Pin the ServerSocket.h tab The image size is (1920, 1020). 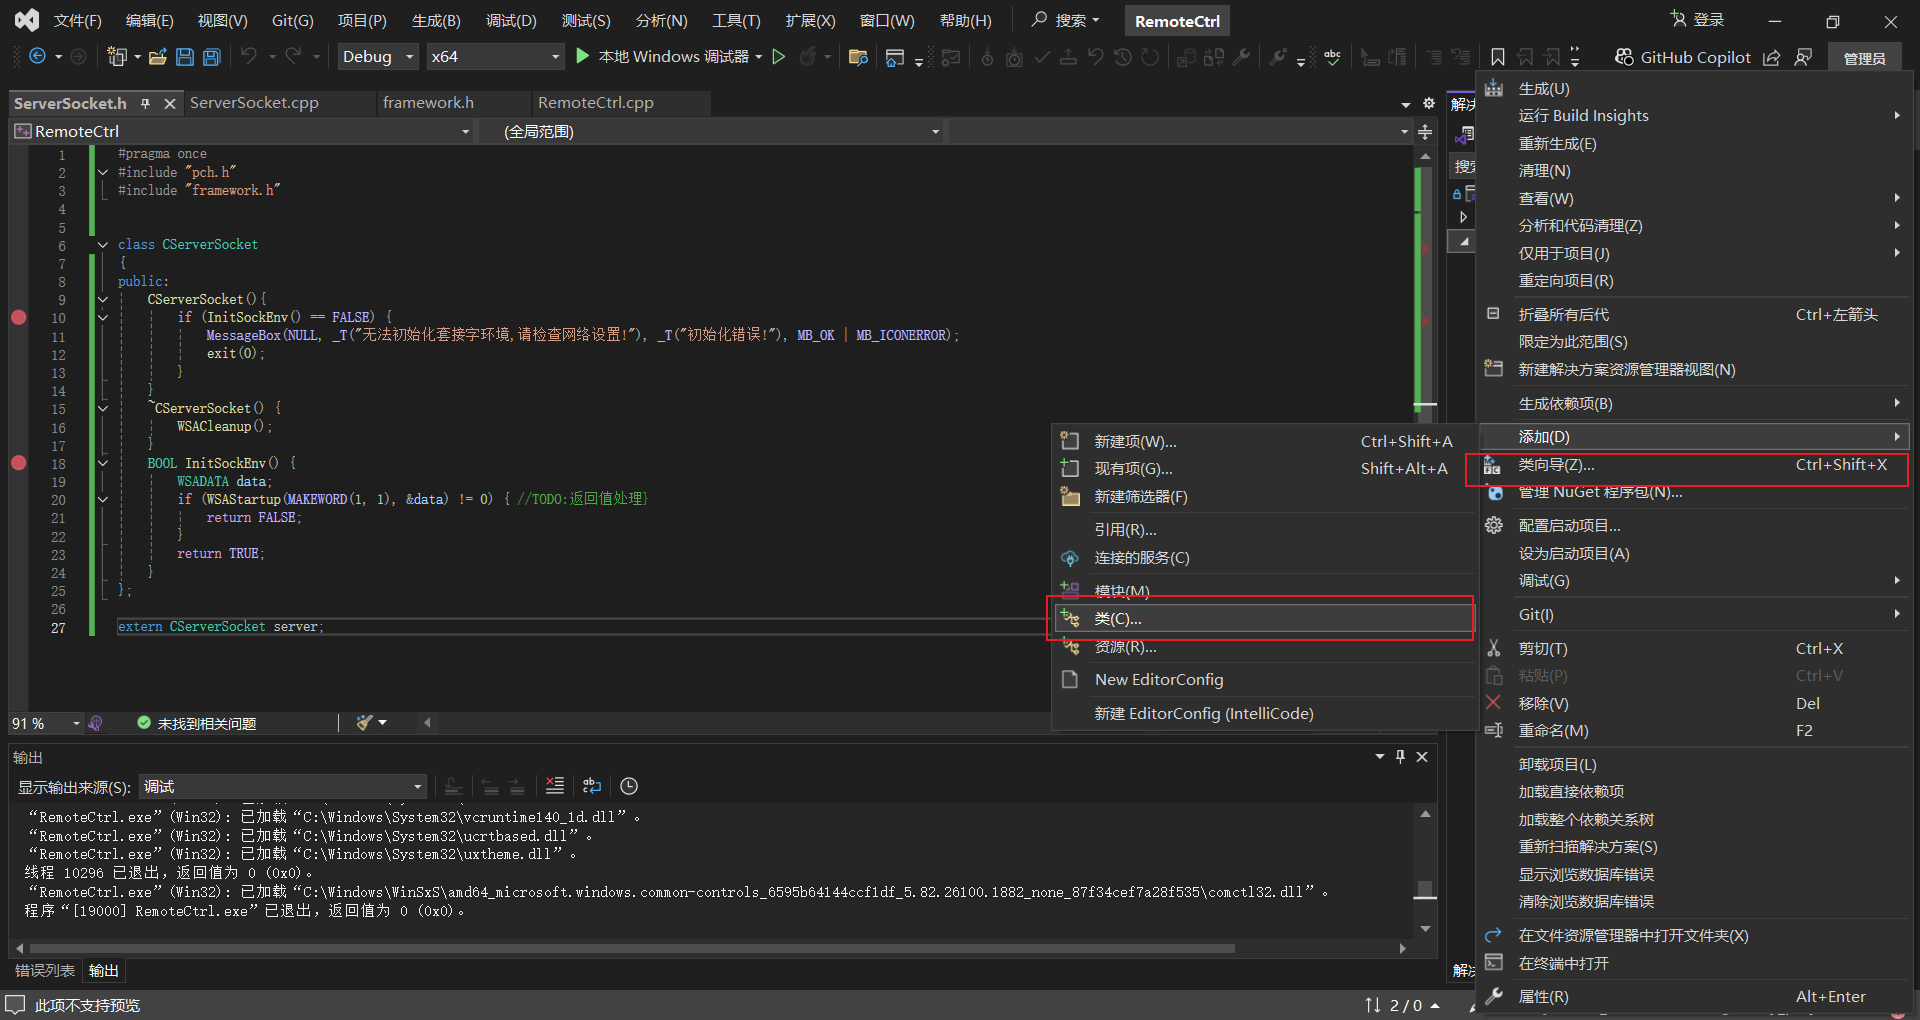146,103
